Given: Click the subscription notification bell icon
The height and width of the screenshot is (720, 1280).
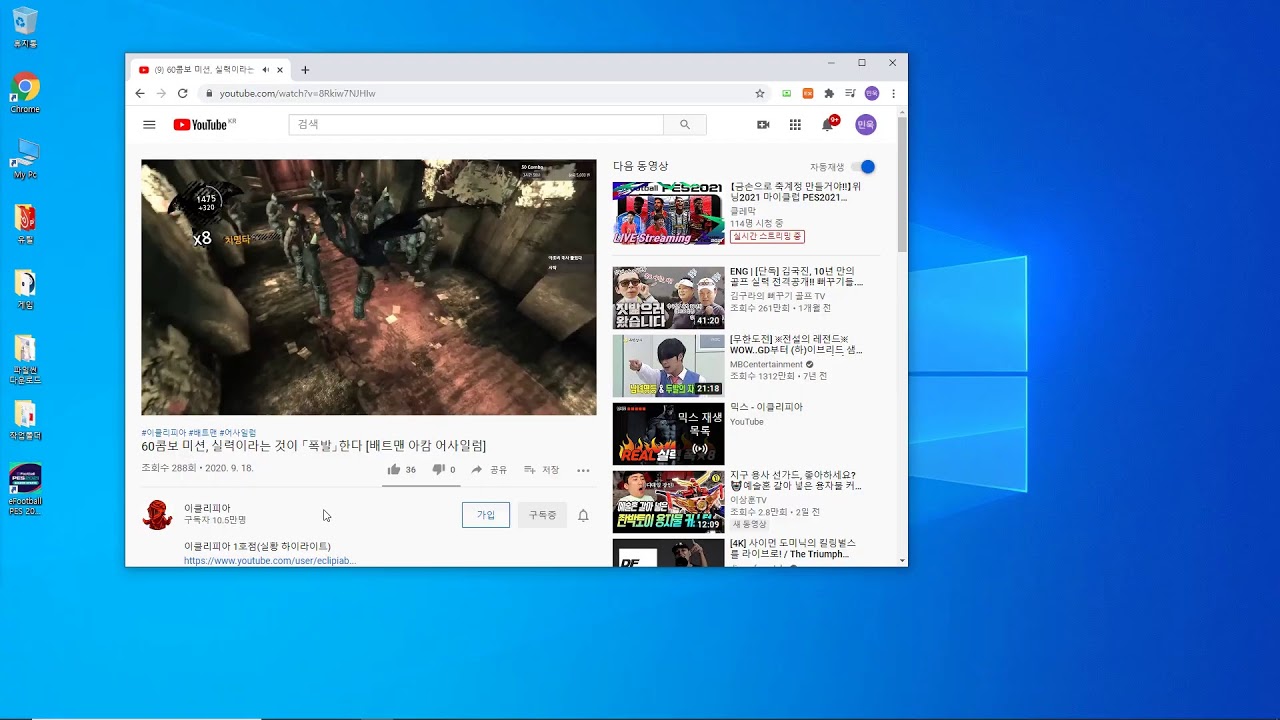Looking at the screenshot, I should (x=583, y=515).
